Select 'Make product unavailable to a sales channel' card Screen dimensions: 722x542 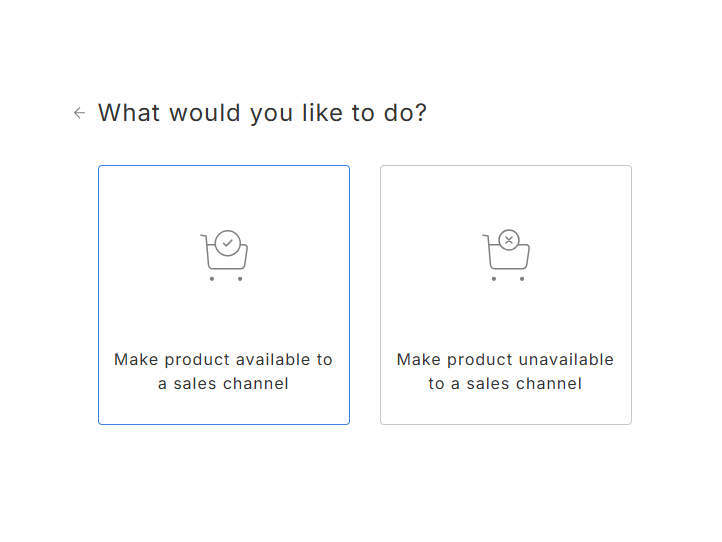[x=506, y=295]
